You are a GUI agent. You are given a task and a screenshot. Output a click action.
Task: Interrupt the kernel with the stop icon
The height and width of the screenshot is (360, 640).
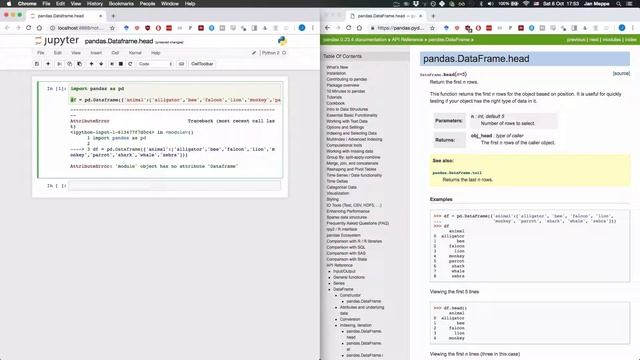click(121, 64)
